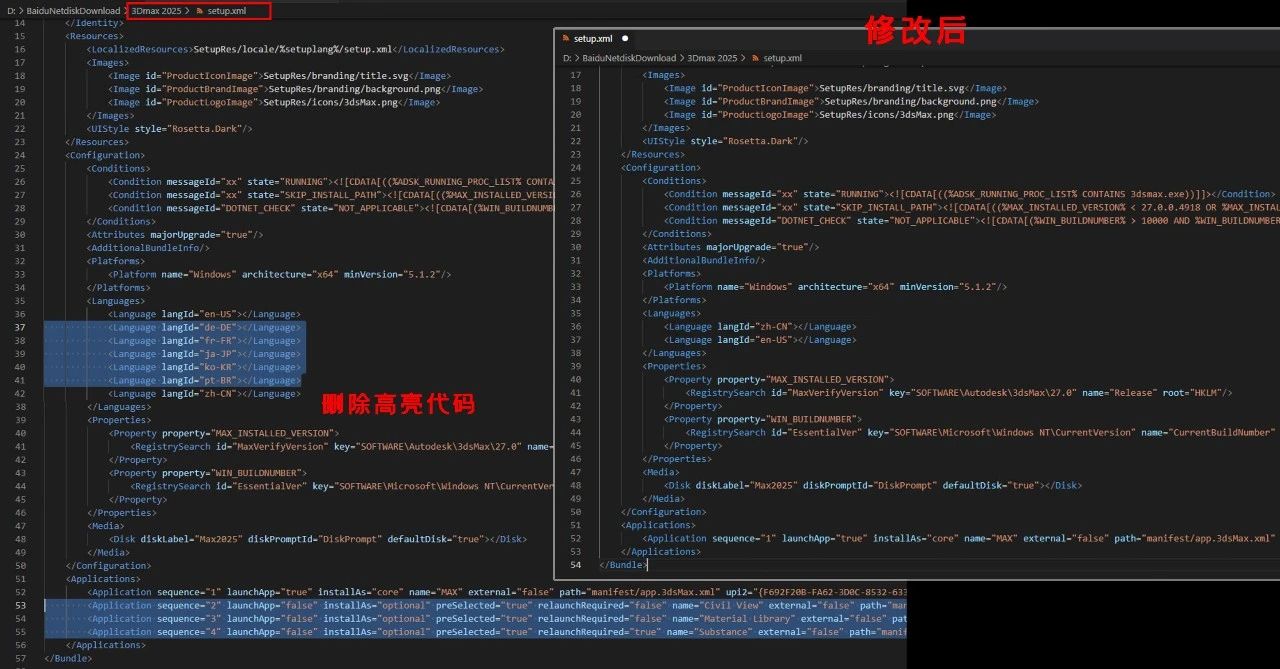Click the langId "de-DE" Language line

pos(204,327)
